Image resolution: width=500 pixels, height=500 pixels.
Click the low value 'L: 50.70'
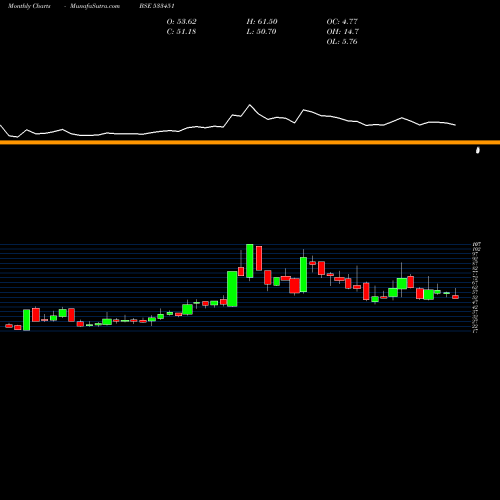[x=261, y=32]
